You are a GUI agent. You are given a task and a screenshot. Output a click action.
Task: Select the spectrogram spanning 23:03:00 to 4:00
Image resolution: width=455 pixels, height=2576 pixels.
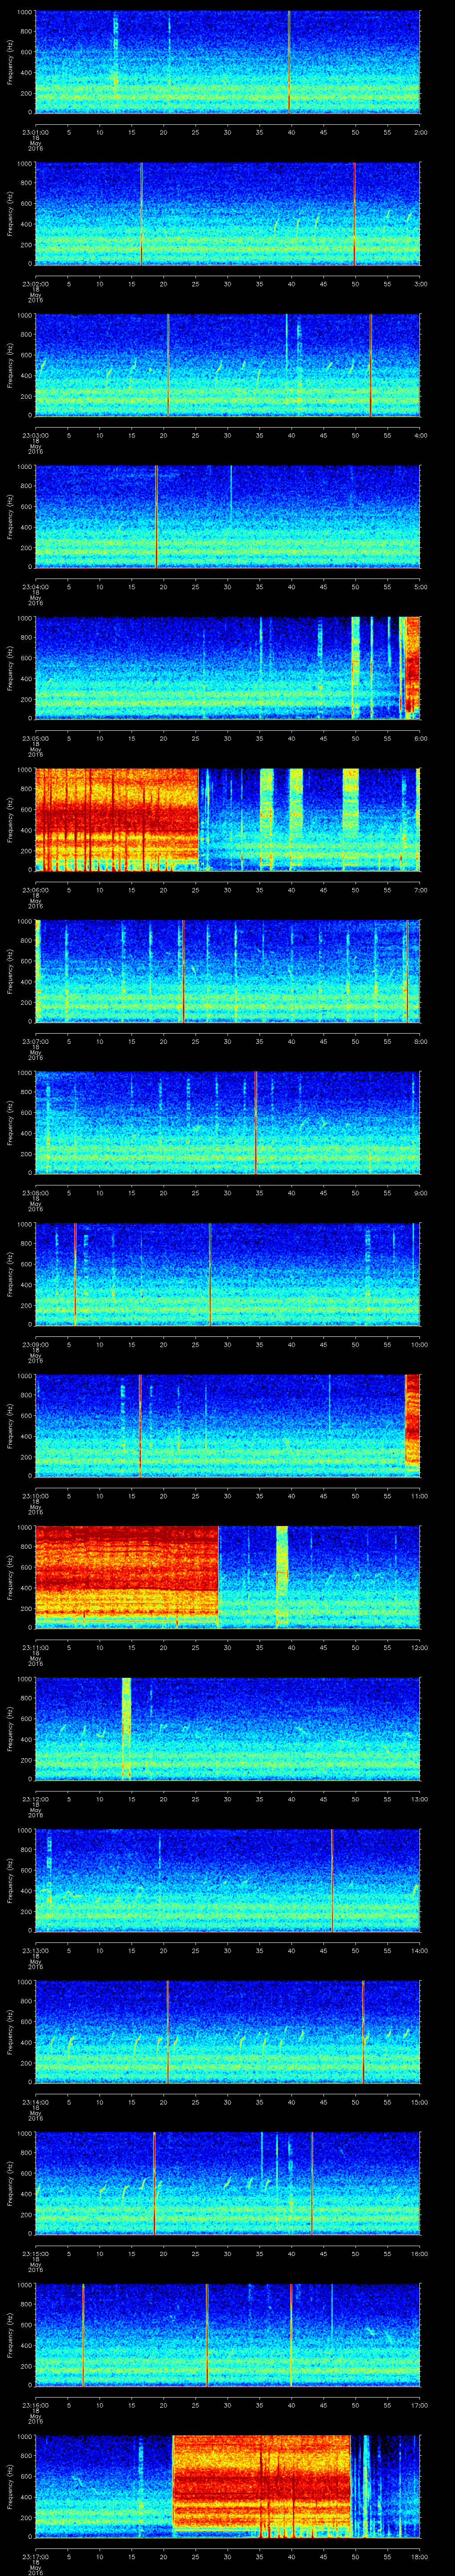click(228, 365)
